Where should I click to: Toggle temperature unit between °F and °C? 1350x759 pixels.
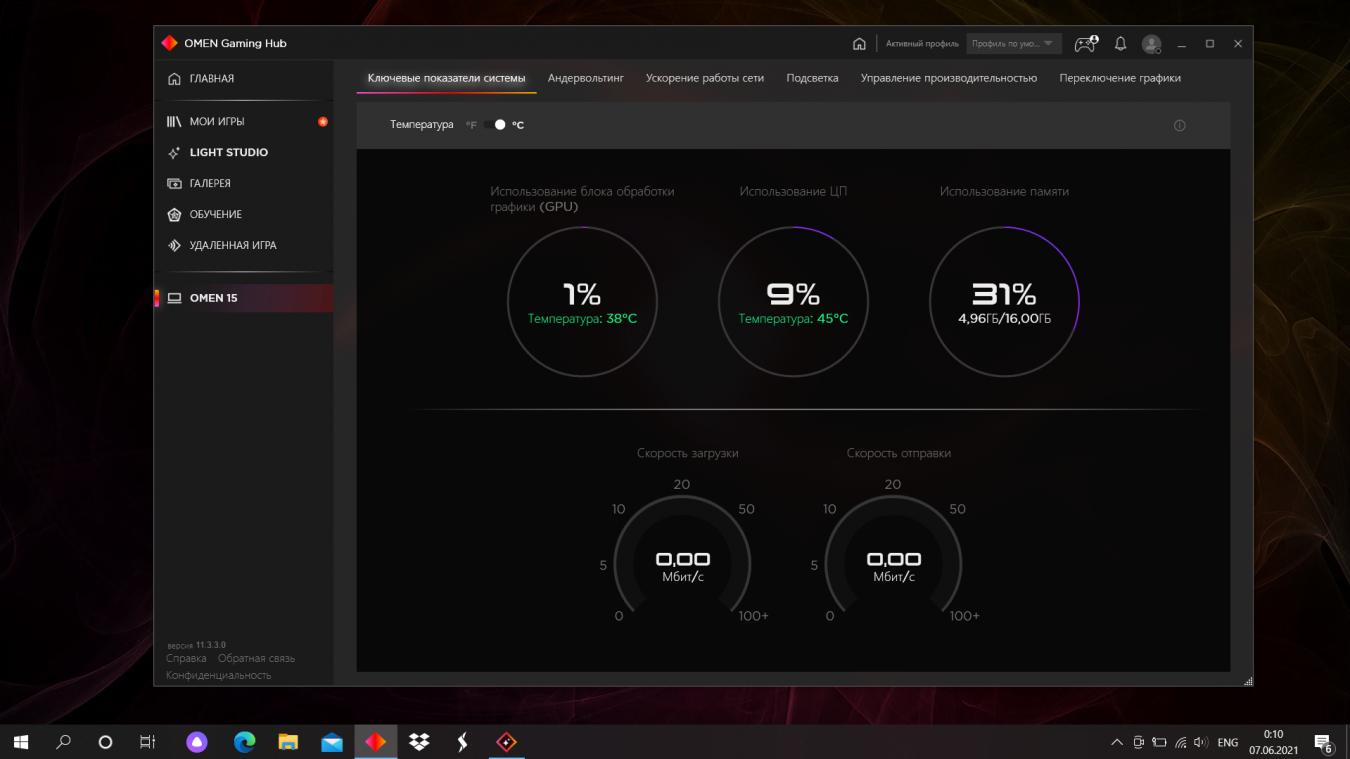495,125
